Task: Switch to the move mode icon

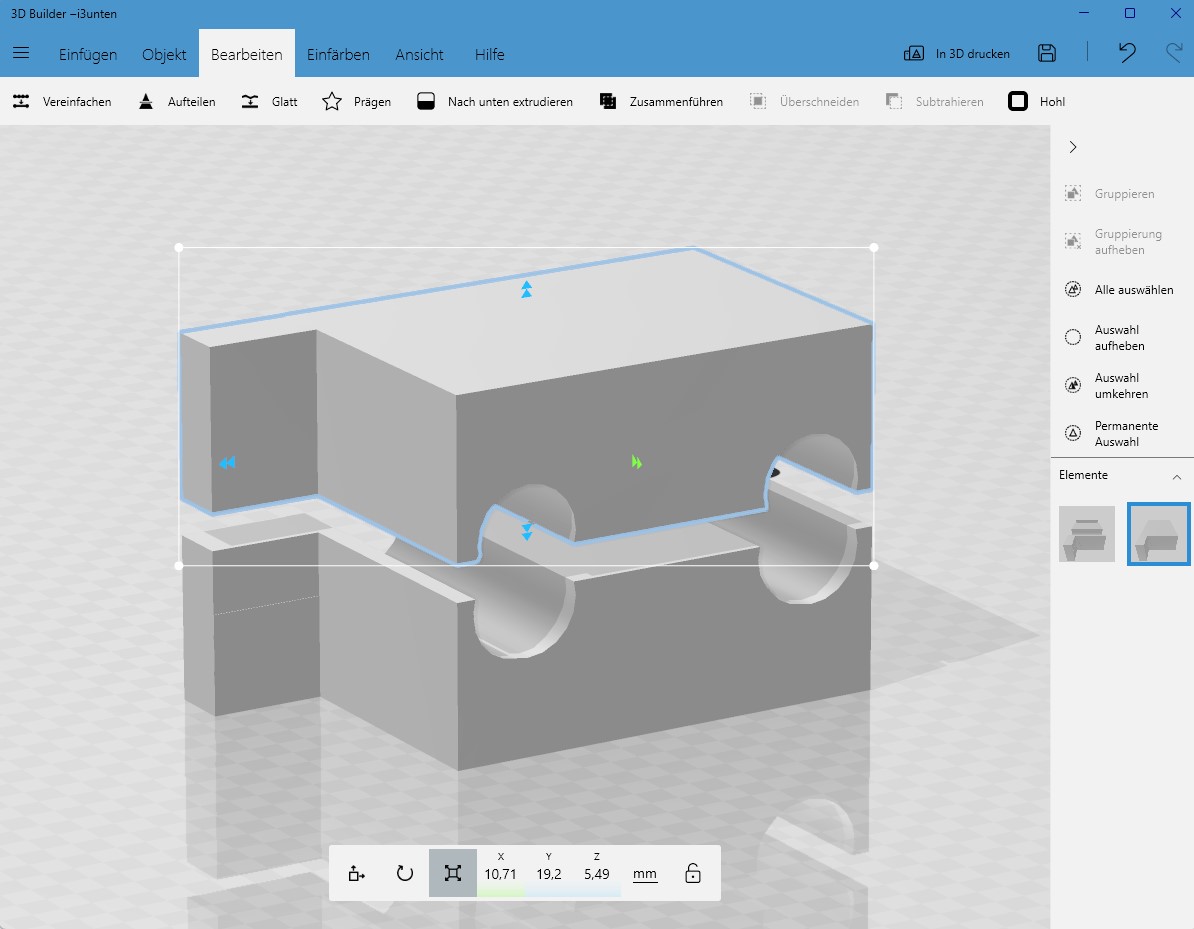Action: pos(355,872)
